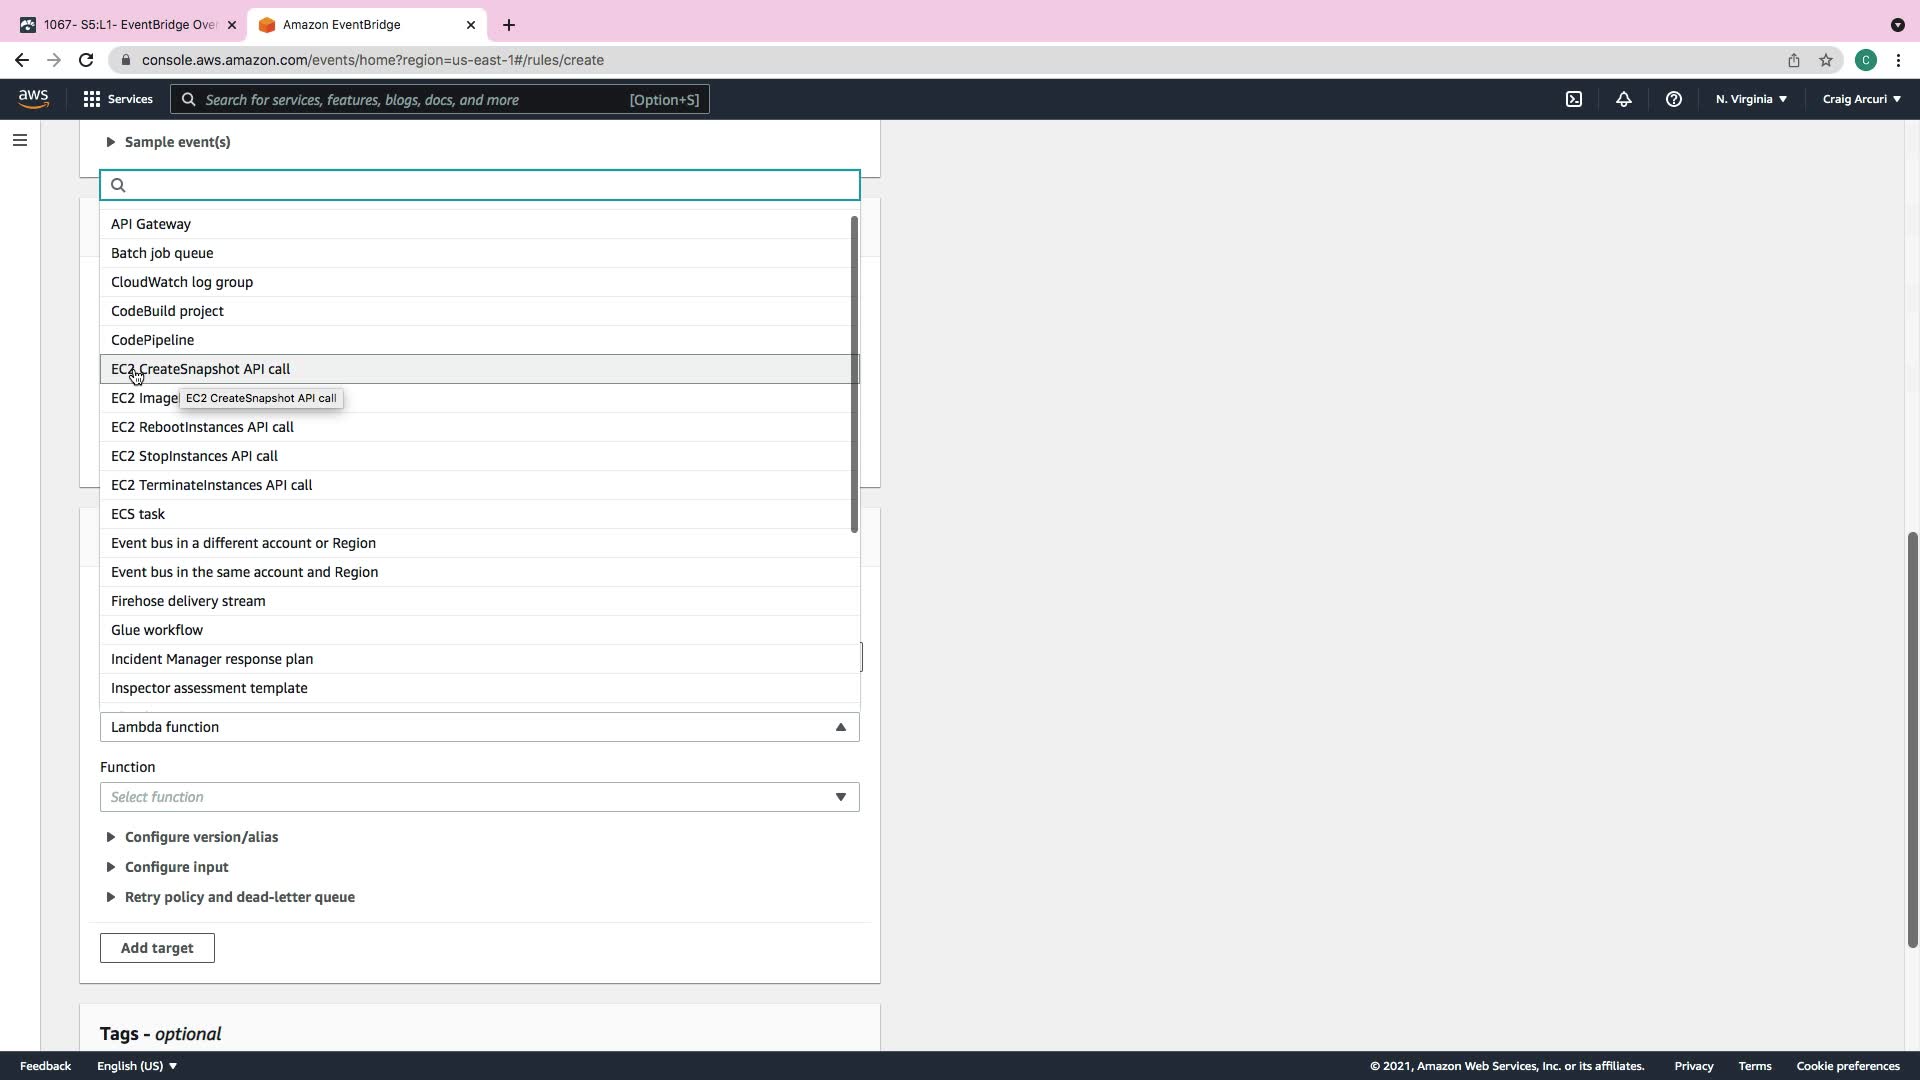Click the Add target button
The width and height of the screenshot is (1920, 1080).
[x=157, y=948]
